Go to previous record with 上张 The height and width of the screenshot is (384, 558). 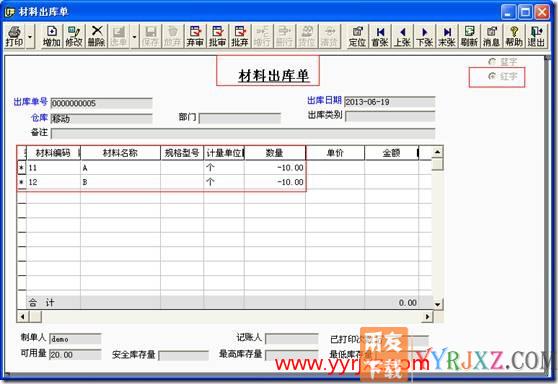click(402, 36)
